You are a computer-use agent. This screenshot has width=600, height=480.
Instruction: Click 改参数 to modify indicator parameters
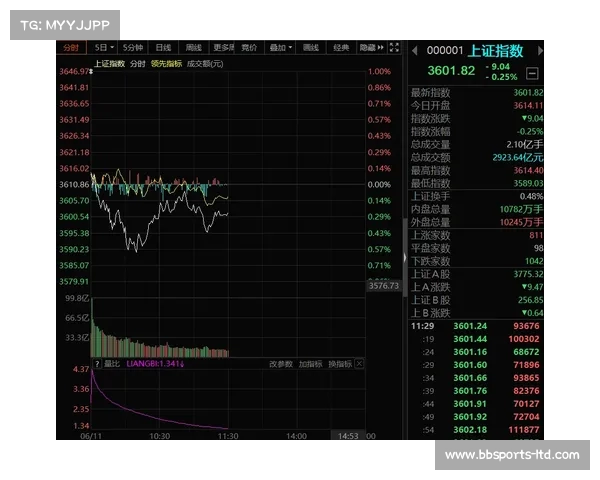[281, 364]
